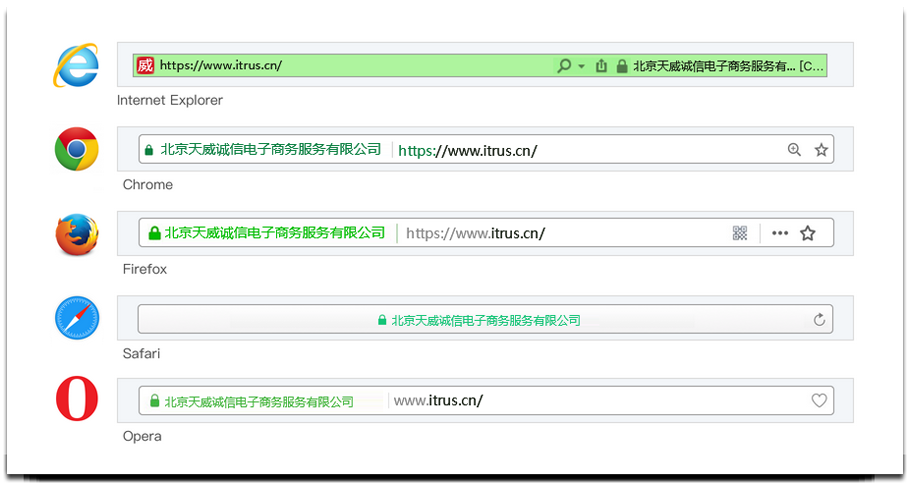Image resolution: width=910 pixels, height=485 pixels.
Task: Click the www.itrus.cn/ URL in Opera bar
Action: (438, 400)
